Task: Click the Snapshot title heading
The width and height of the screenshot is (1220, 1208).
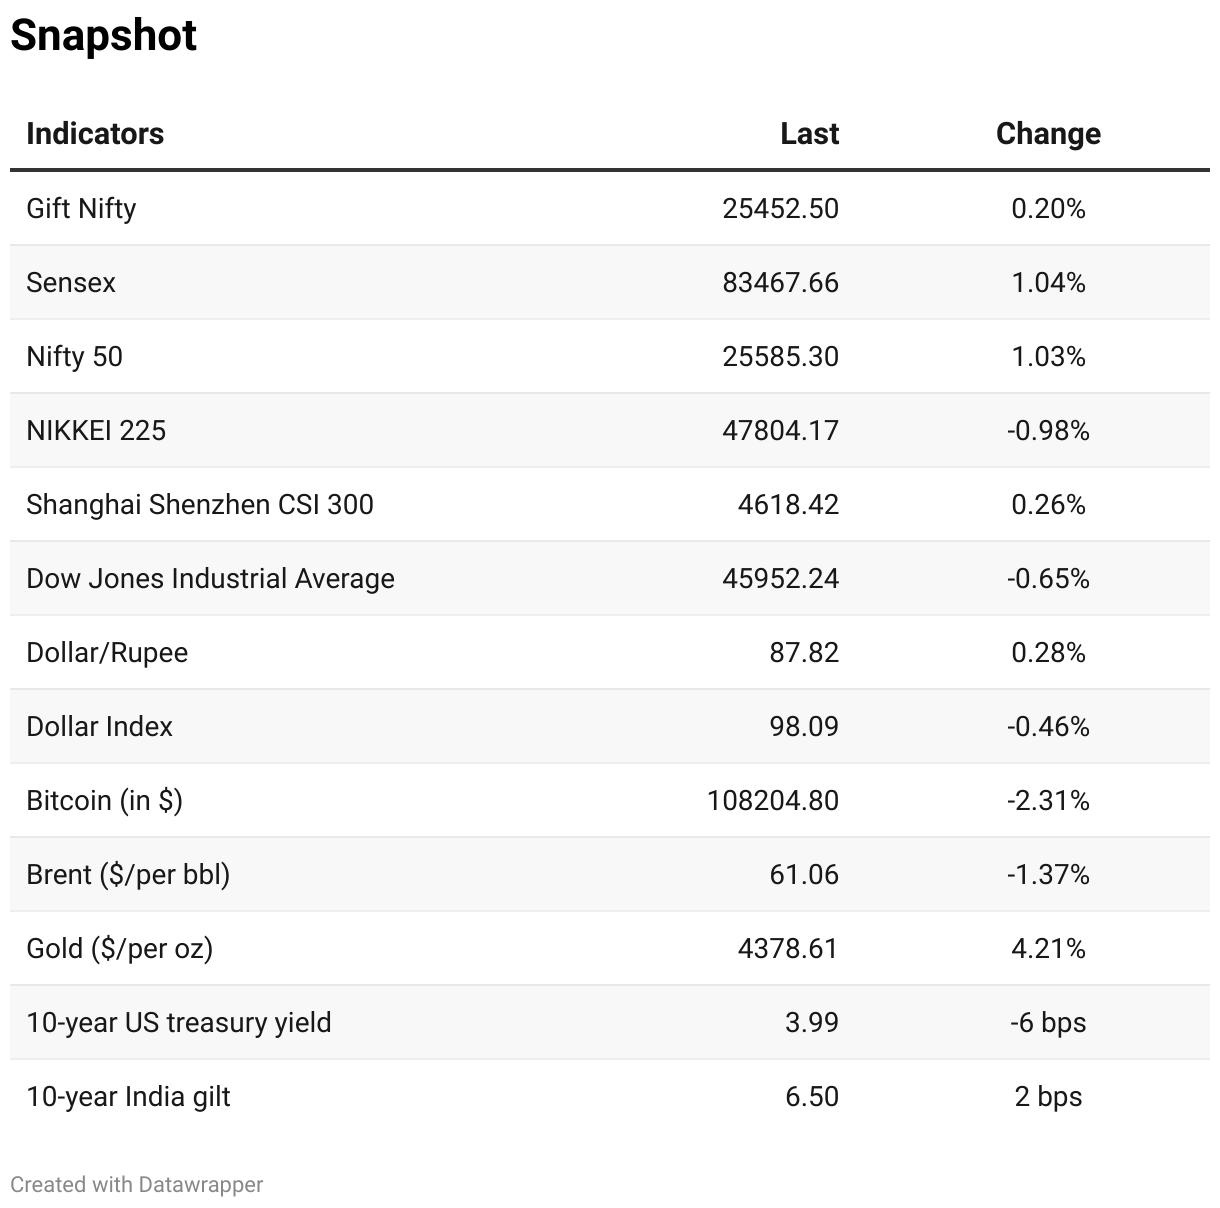Action: [104, 36]
